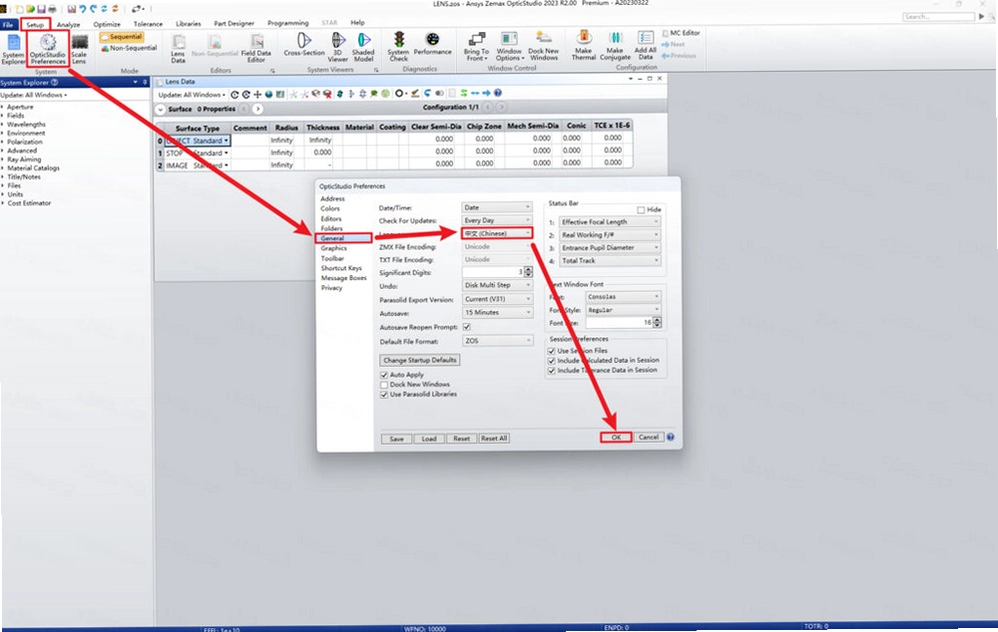Open Window Options in the ribbon
This screenshot has width=998, height=632.
(x=509, y=47)
